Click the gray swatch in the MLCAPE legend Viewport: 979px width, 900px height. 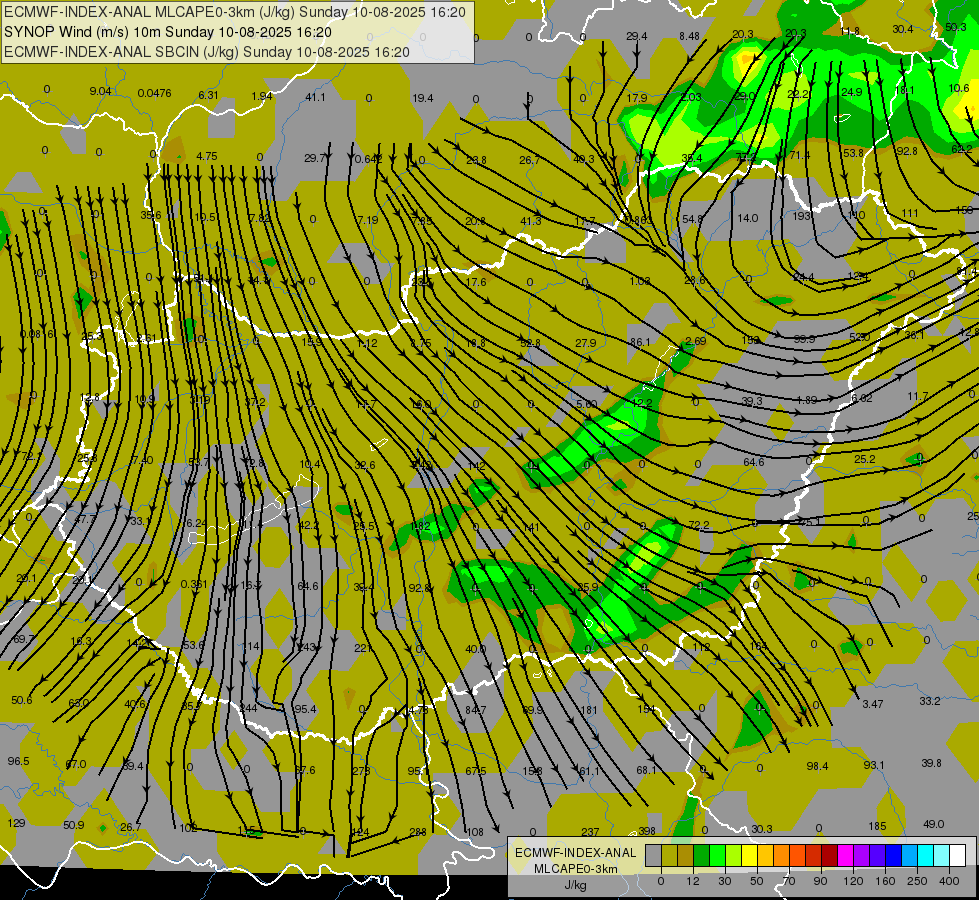coord(653,856)
